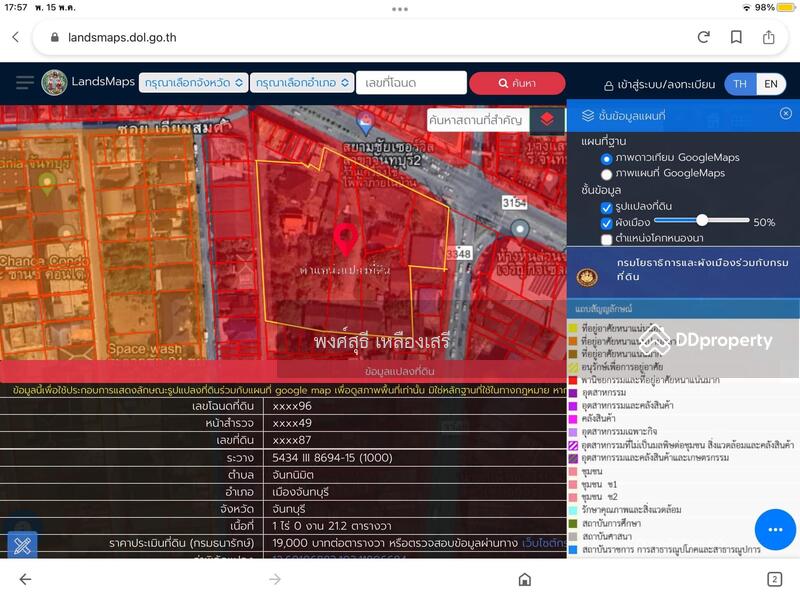Go to the browser home page
Screen dimensions: 800x600
(x=524, y=579)
